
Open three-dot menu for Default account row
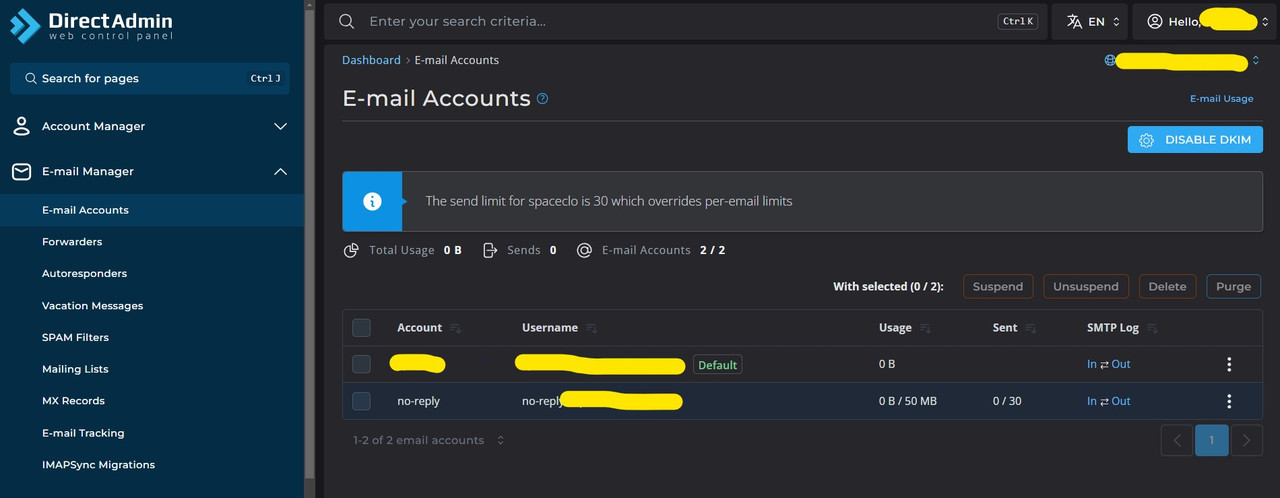pyautogui.click(x=1229, y=364)
